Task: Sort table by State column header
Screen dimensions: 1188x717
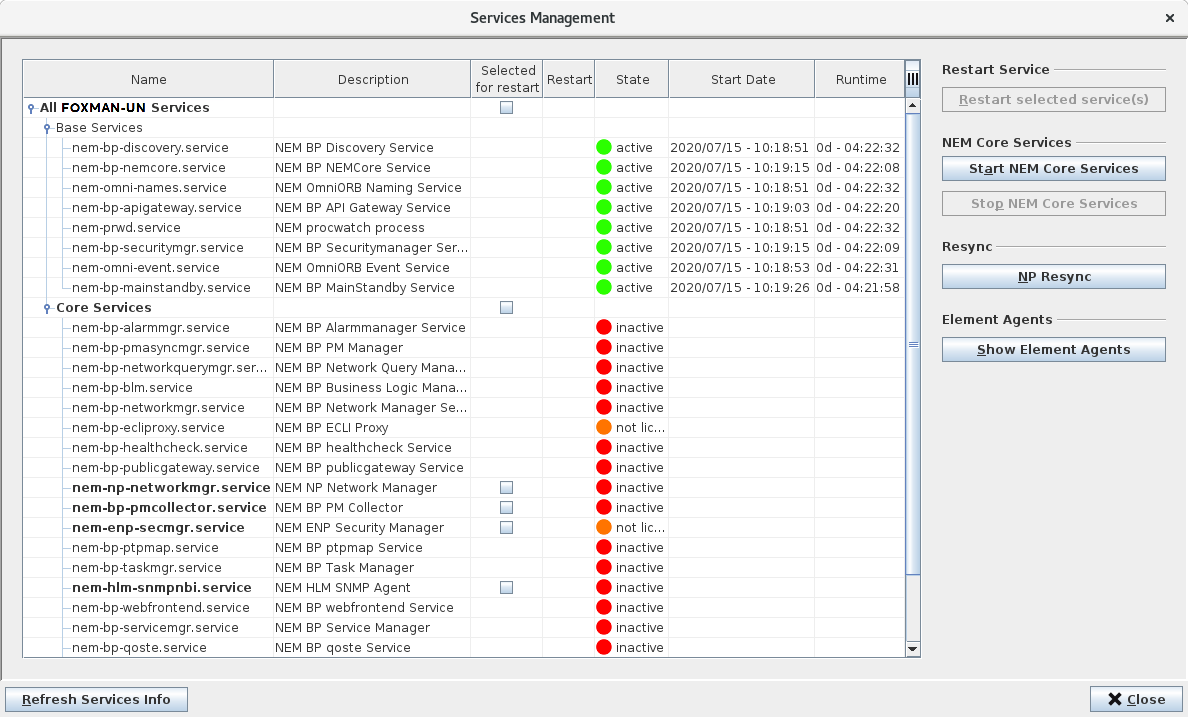Action: (x=632, y=80)
